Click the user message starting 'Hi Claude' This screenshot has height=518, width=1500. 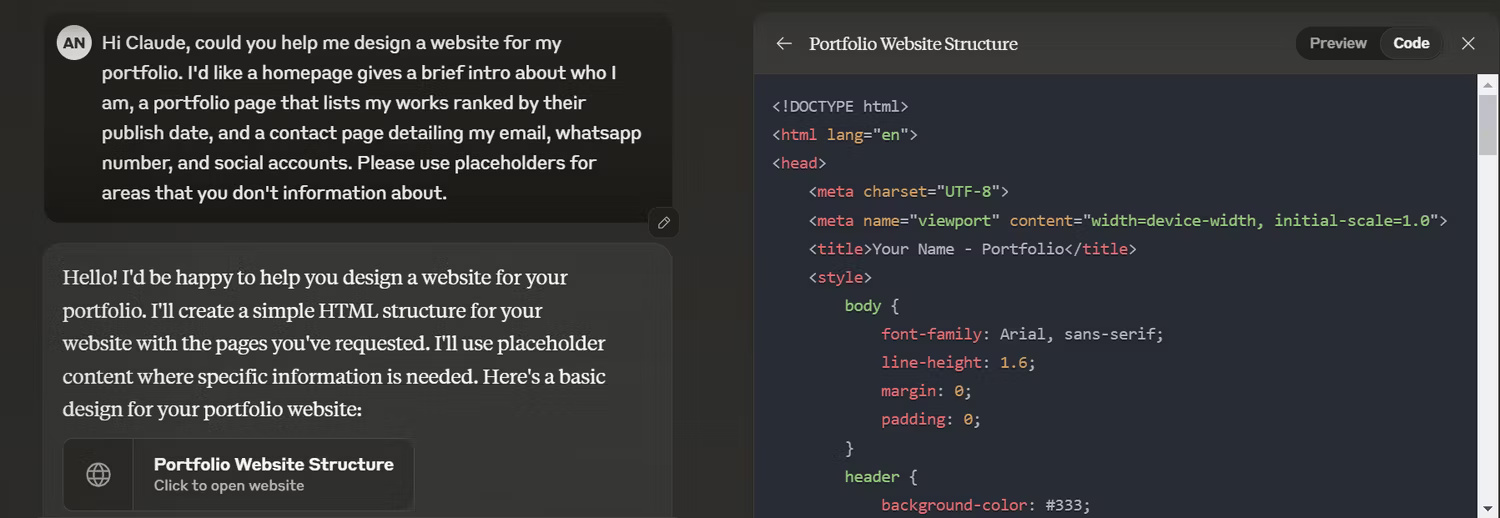[372, 117]
